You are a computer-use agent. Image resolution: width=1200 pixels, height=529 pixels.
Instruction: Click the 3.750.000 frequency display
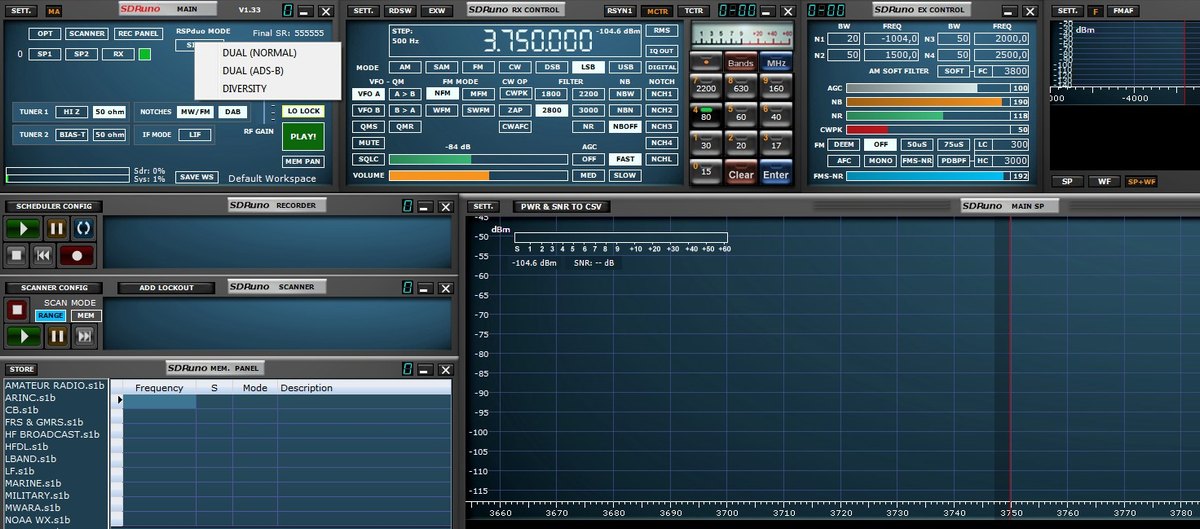(x=537, y=41)
